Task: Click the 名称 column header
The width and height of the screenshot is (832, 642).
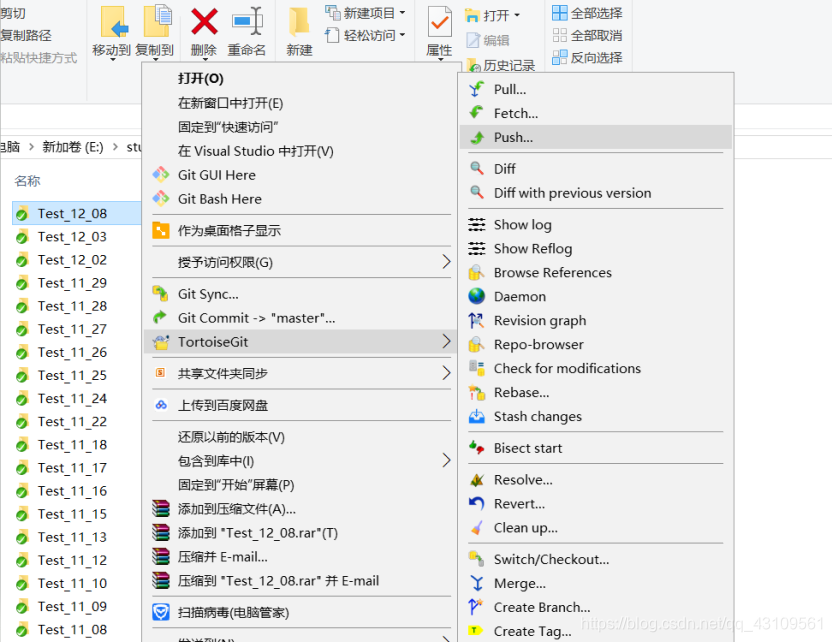Action: tap(27, 181)
